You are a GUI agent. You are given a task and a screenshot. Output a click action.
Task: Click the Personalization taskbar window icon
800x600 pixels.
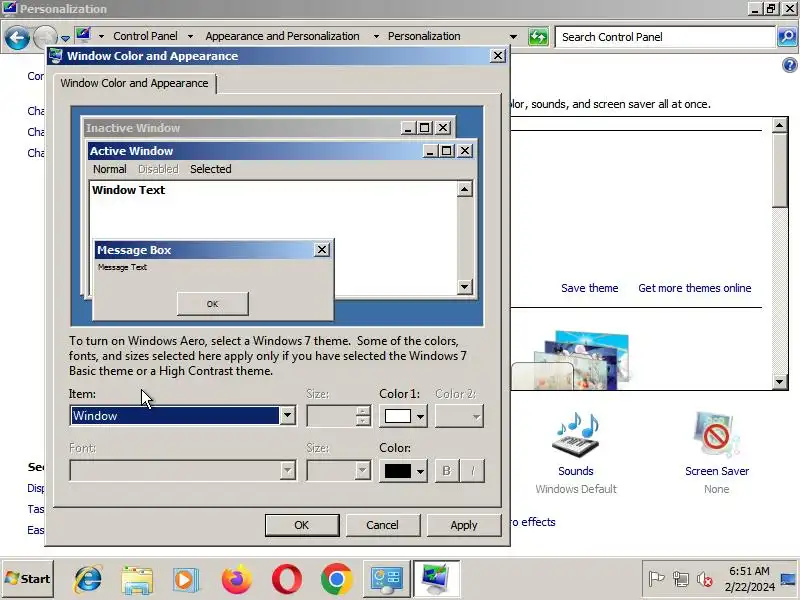[436, 579]
